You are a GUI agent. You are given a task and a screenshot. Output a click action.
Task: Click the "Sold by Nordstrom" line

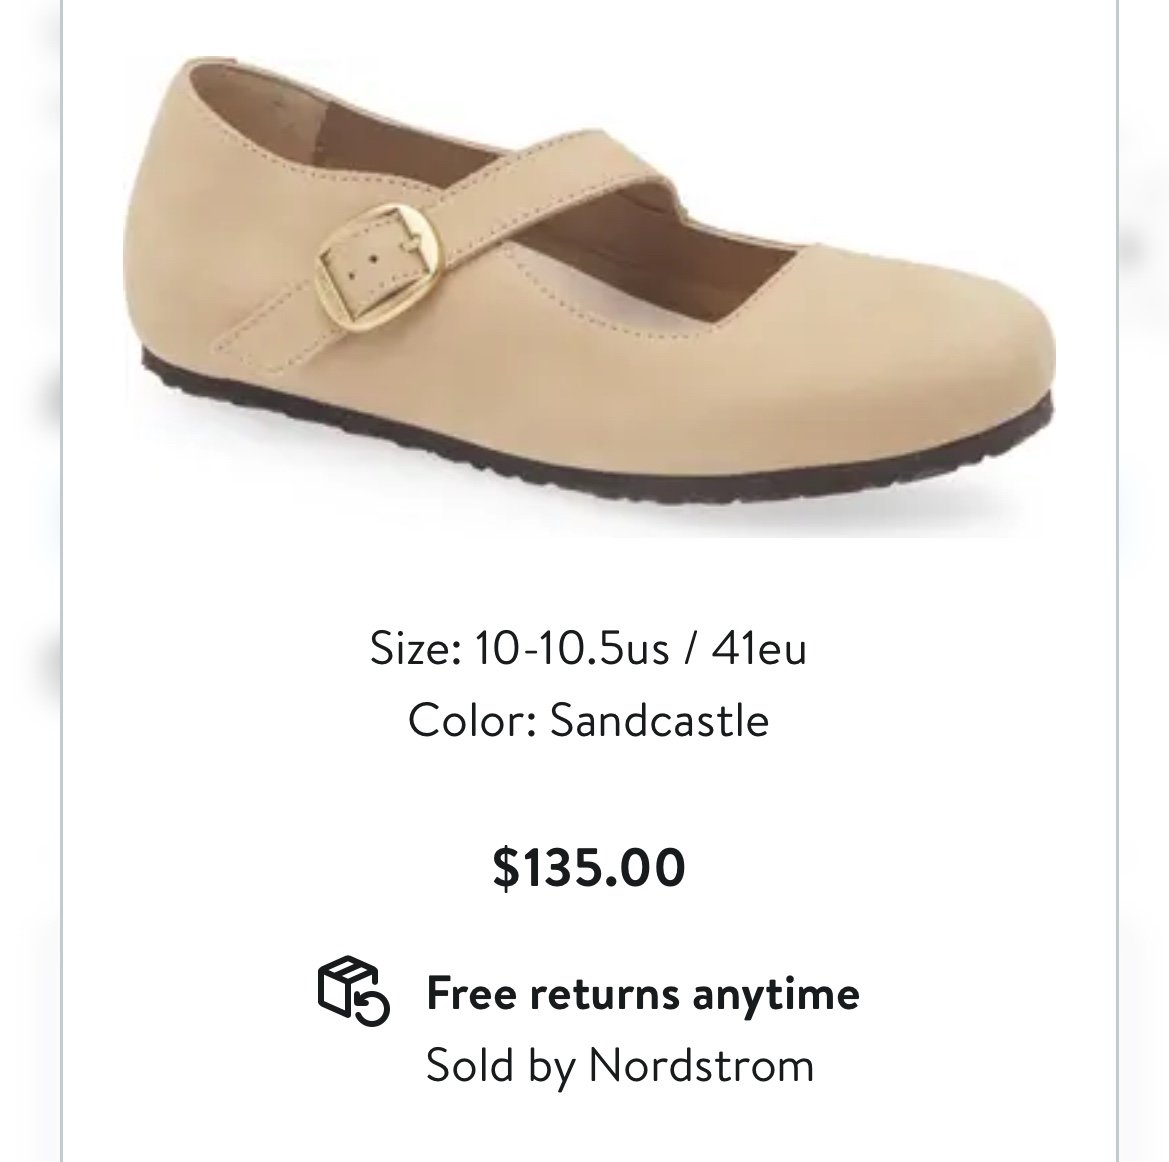pos(620,1065)
